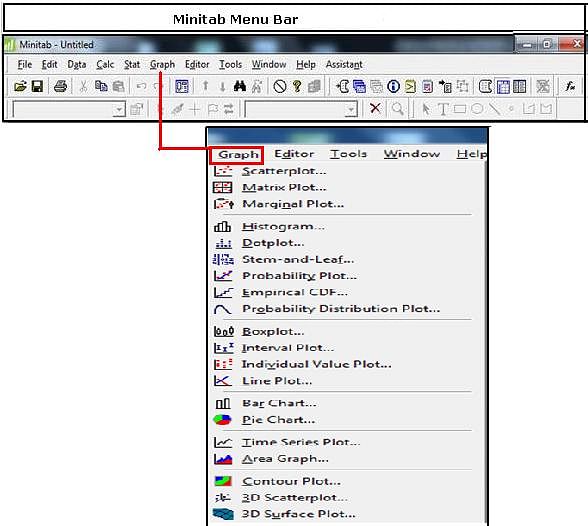Viewport: 588px width, 526px height.
Task: Click the Copy icon in the toolbar
Action: point(100,87)
